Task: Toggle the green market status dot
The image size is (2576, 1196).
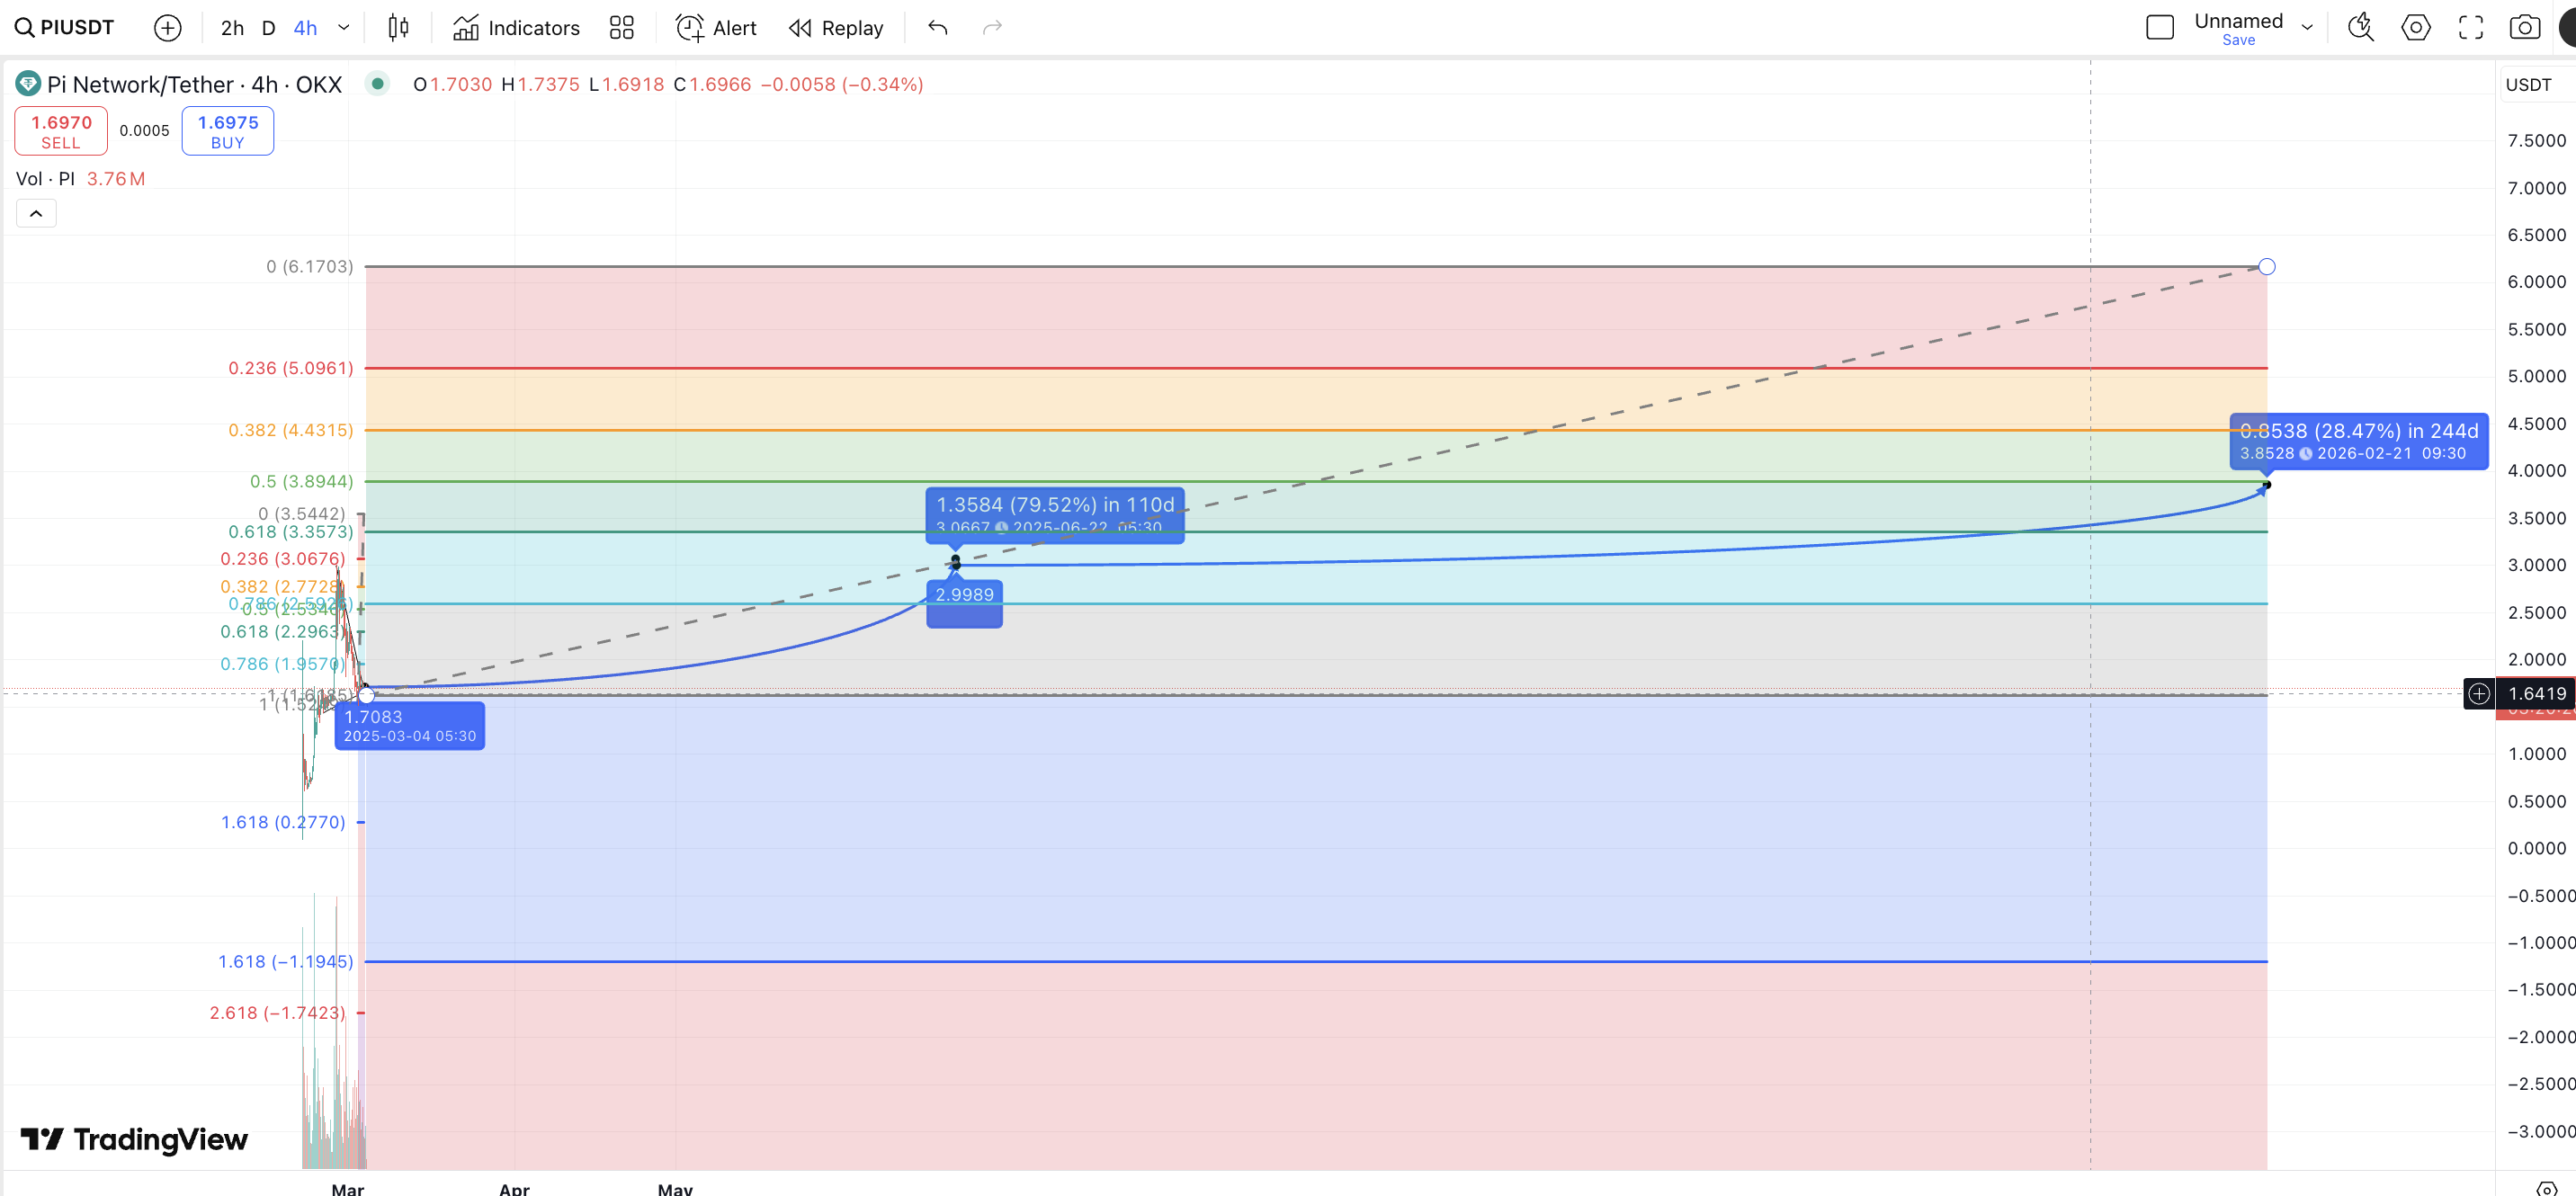Action: pos(377,84)
